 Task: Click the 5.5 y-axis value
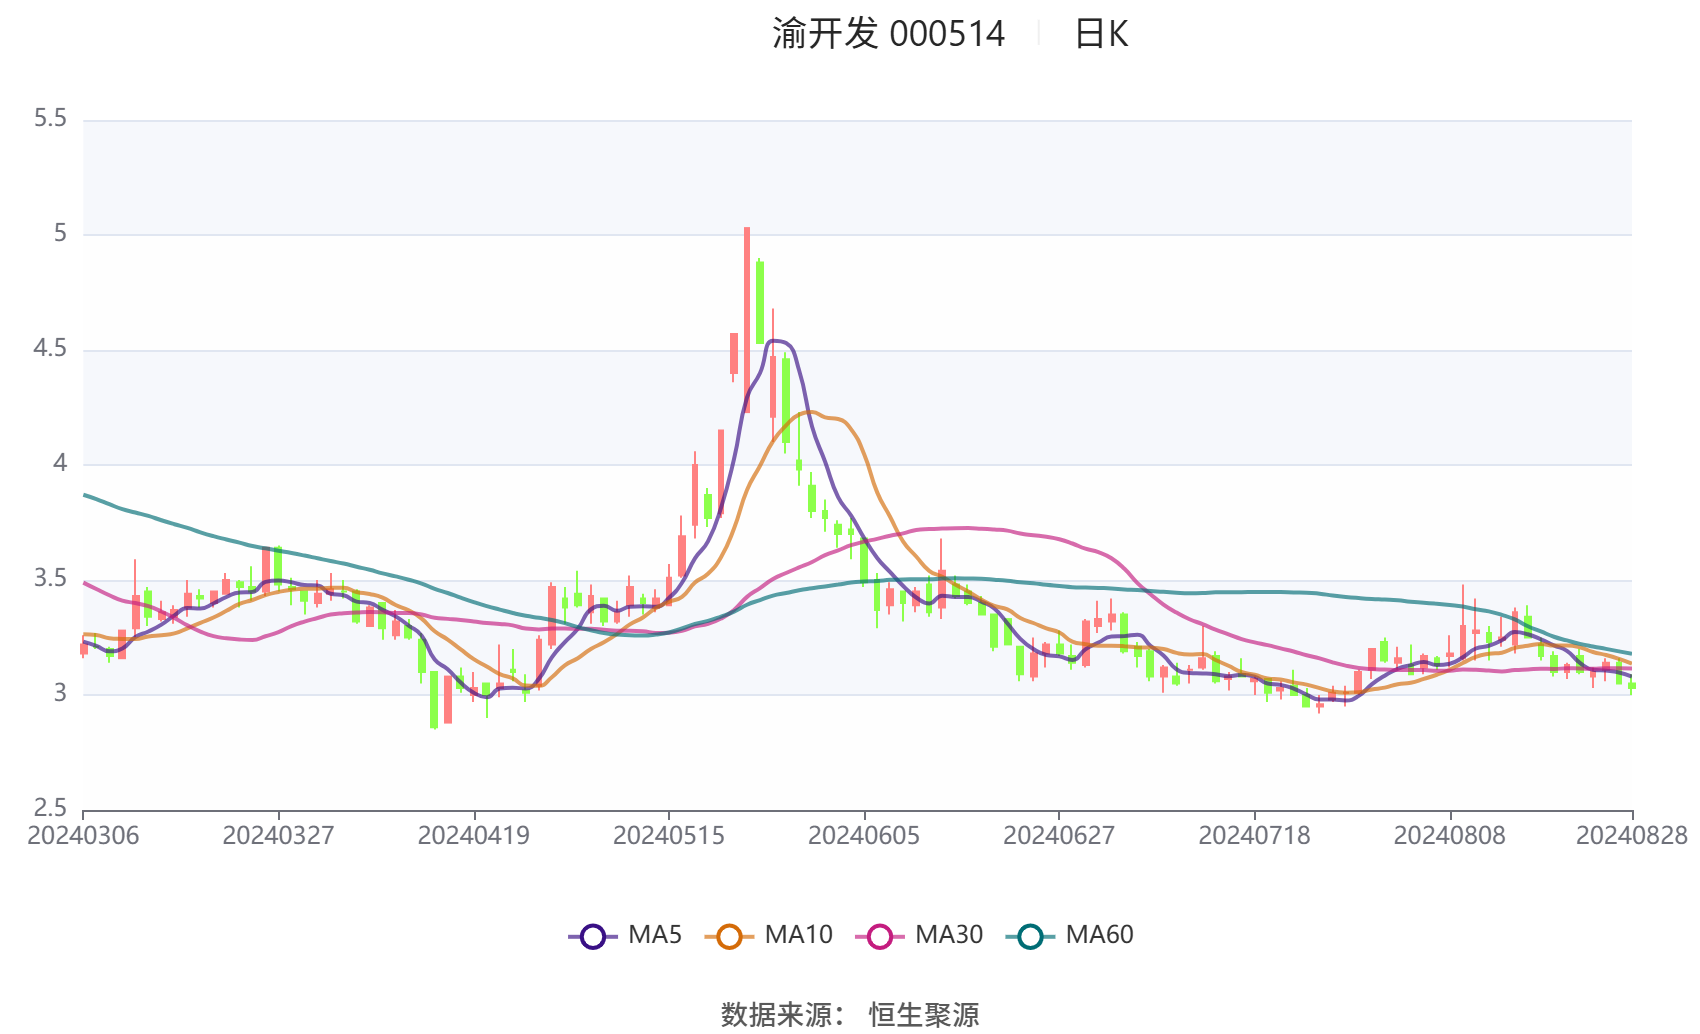click(50, 119)
